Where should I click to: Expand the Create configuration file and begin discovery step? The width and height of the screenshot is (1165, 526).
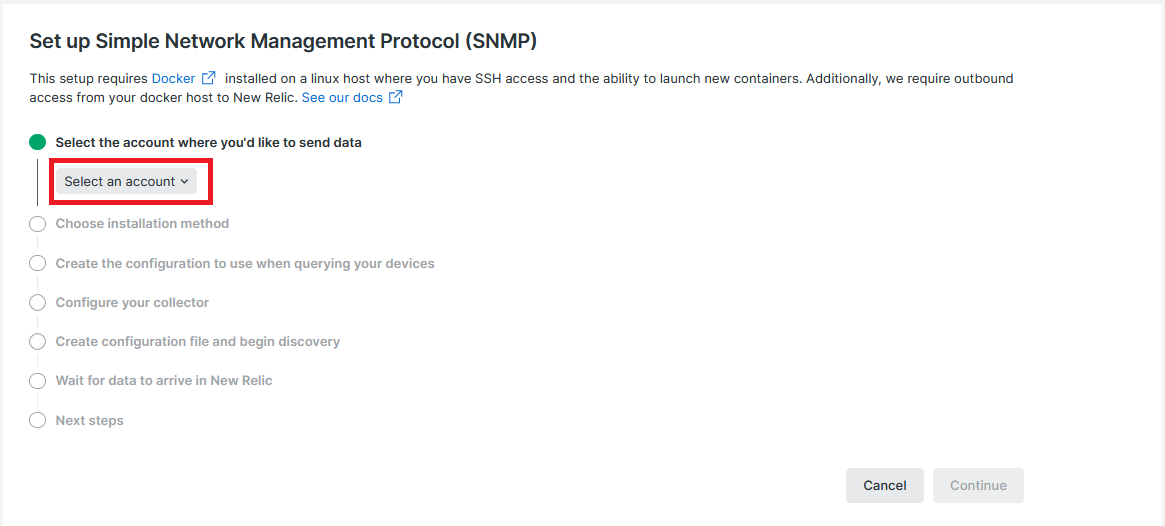tap(198, 341)
